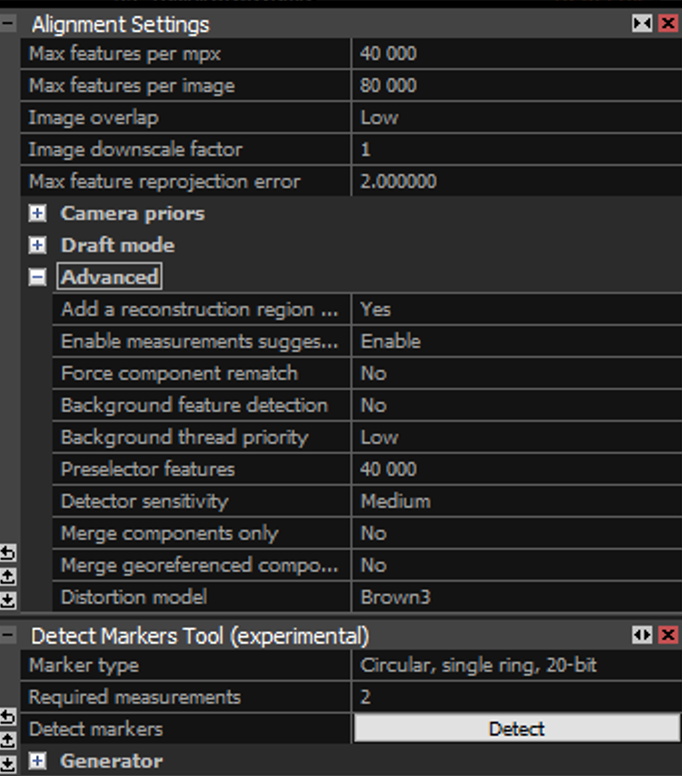Click the import (down arrow) icon in Alignment Settings
This screenshot has width=682, height=776.
[8, 600]
